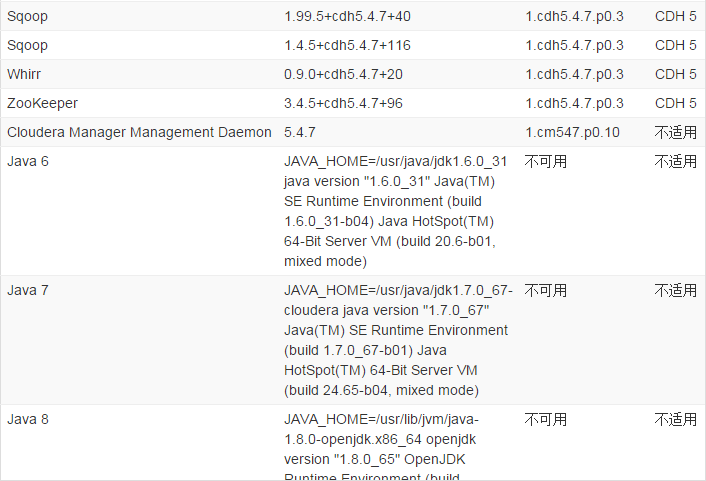706x481 pixels.
Task: Click 1.cdh5.4.7.p0.3 in the ZooKeeper row
Action: [x=574, y=103]
